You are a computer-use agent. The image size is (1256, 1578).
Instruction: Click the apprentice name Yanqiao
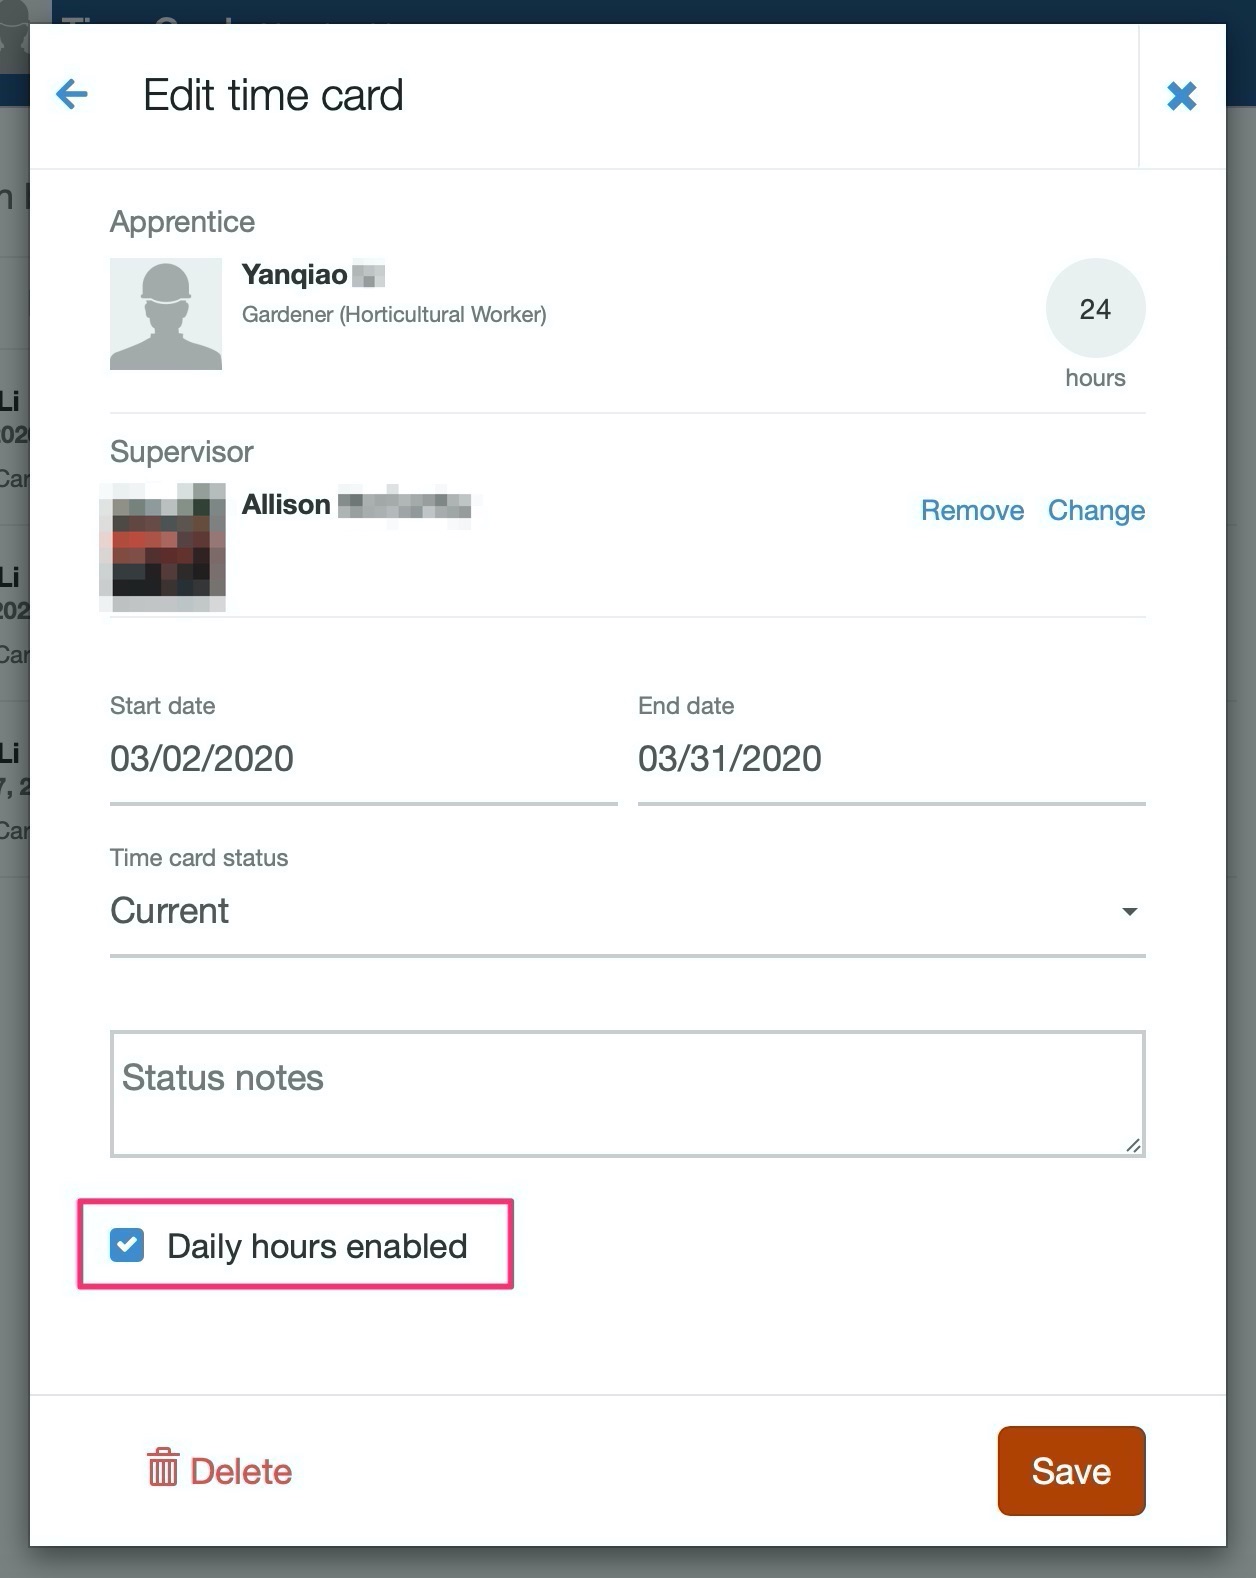294,275
